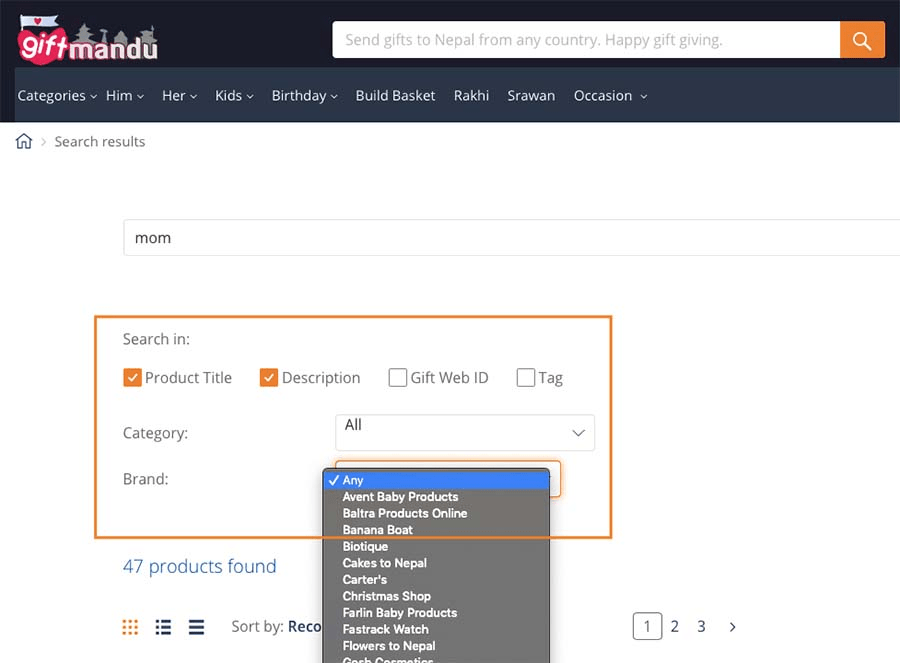The width and height of the screenshot is (900, 663).
Task: Open page 2 of results
Action: pyautogui.click(x=674, y=626)
